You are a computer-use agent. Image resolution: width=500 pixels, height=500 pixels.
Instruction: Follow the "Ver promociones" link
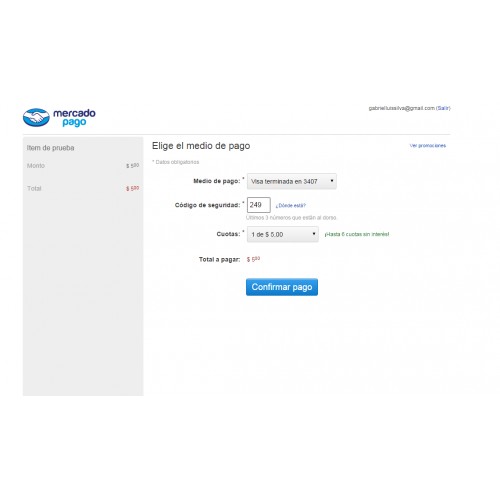click(x=428, y=146)
